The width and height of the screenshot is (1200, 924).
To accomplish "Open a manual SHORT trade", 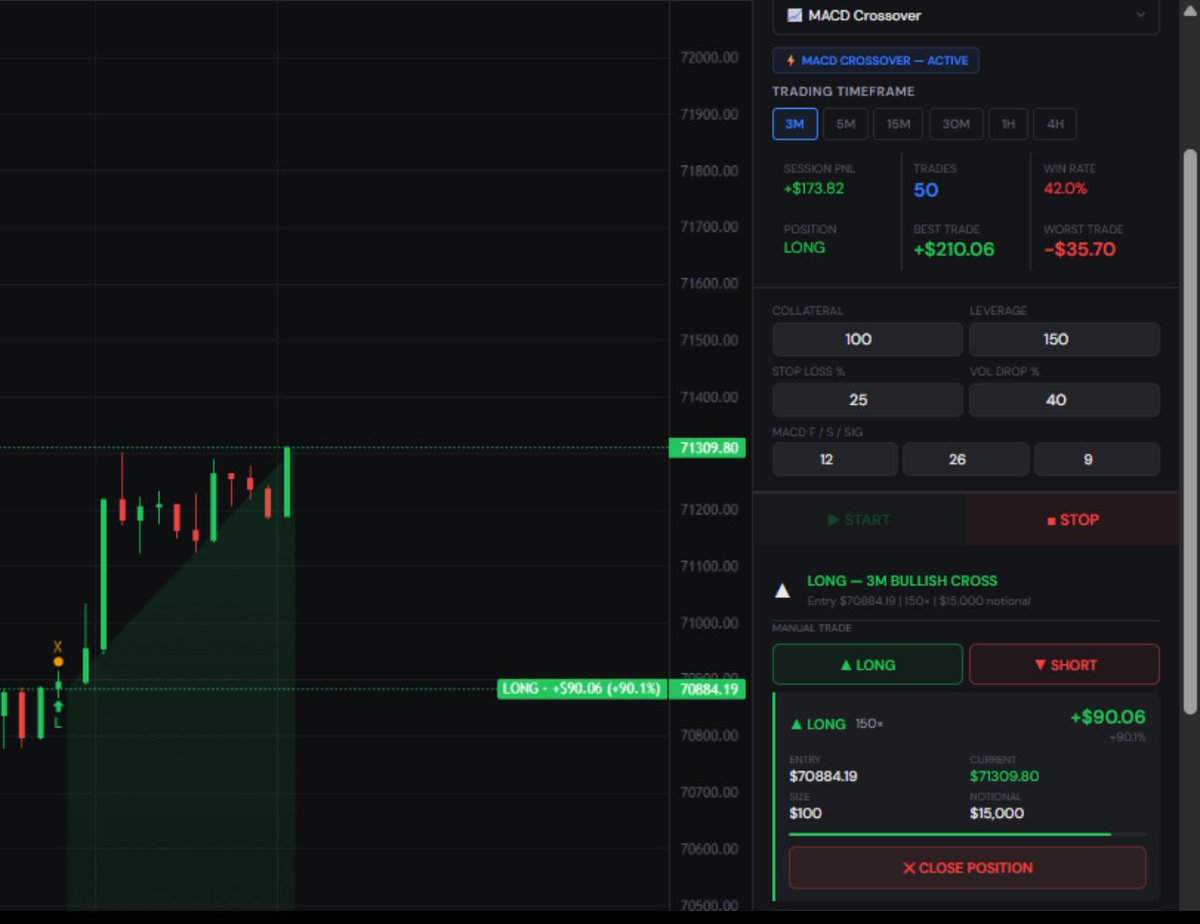I will (x=1064, y=665).
